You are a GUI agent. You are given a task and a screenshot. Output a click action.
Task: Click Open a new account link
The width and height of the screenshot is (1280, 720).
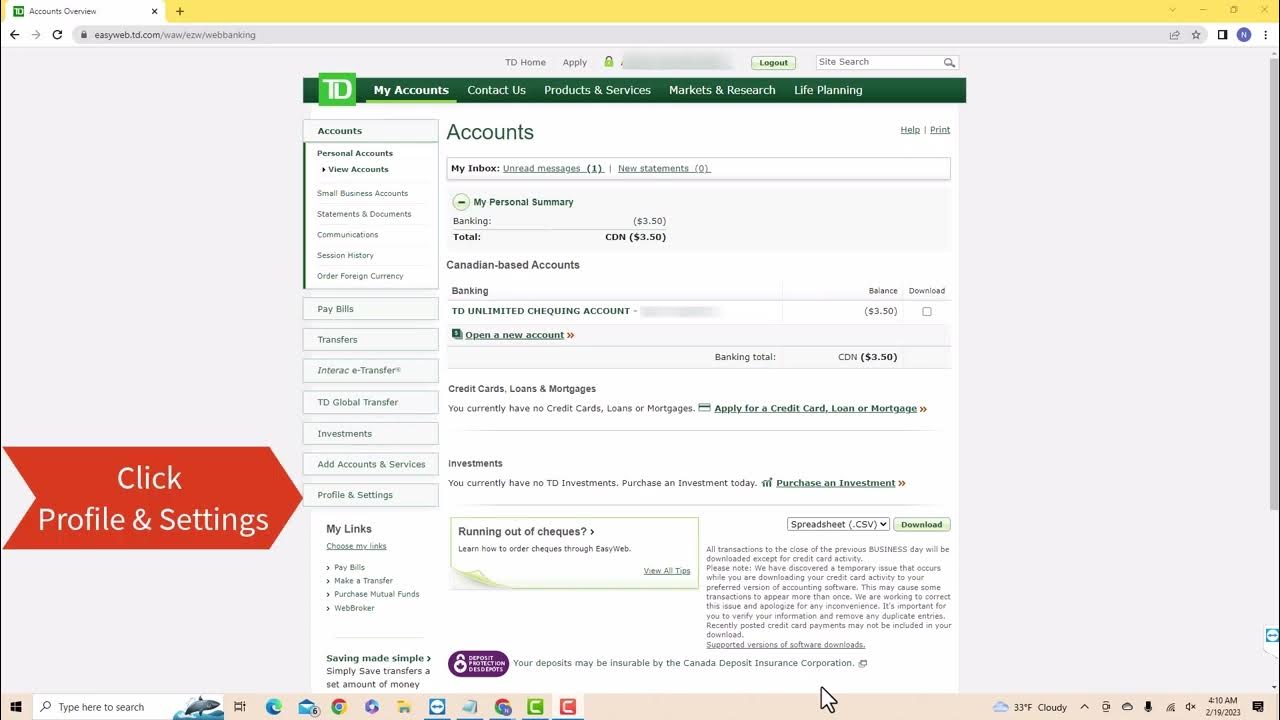coord(514,335)
